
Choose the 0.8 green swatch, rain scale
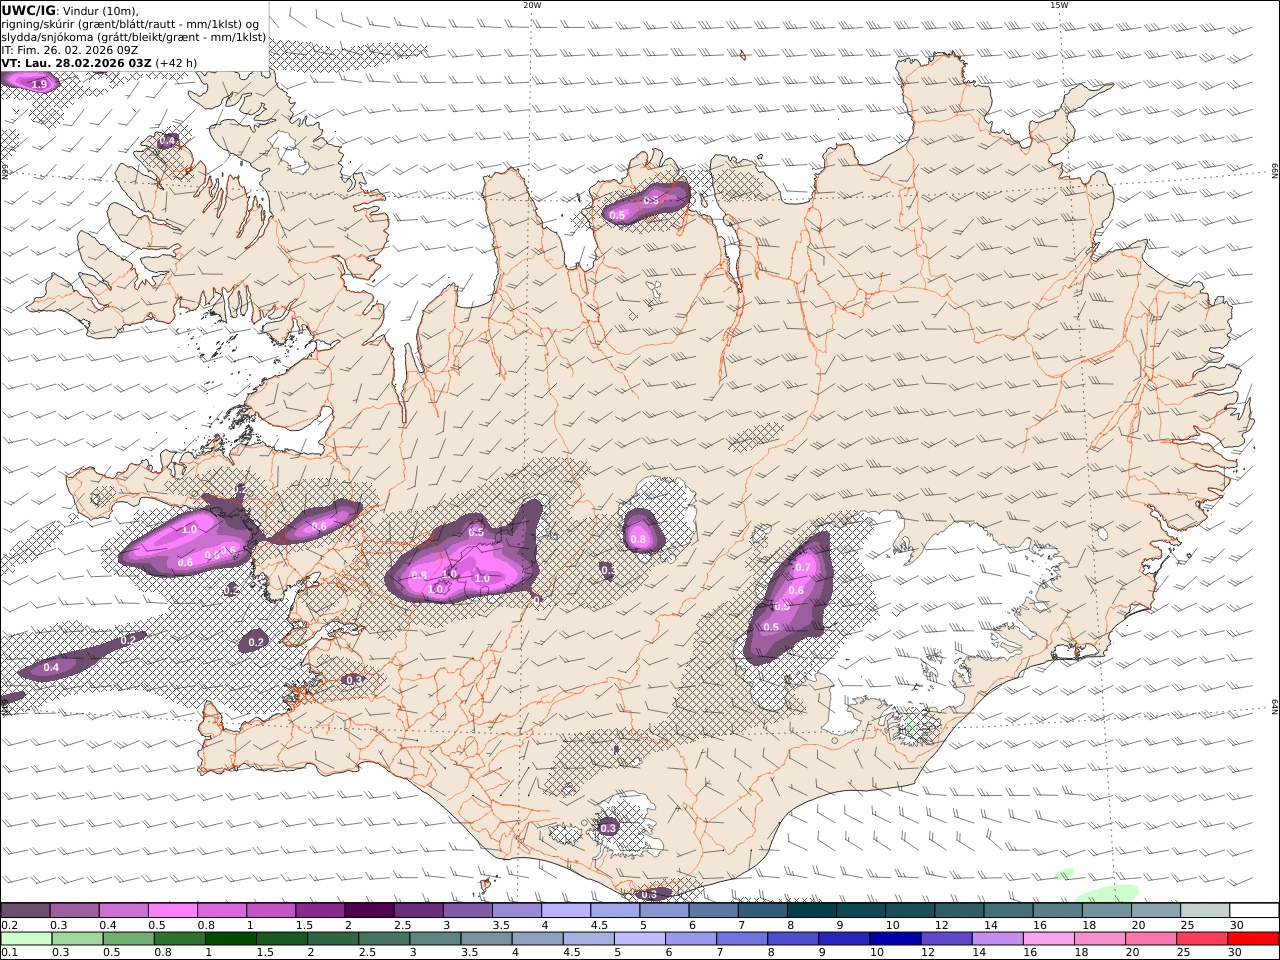179,938
